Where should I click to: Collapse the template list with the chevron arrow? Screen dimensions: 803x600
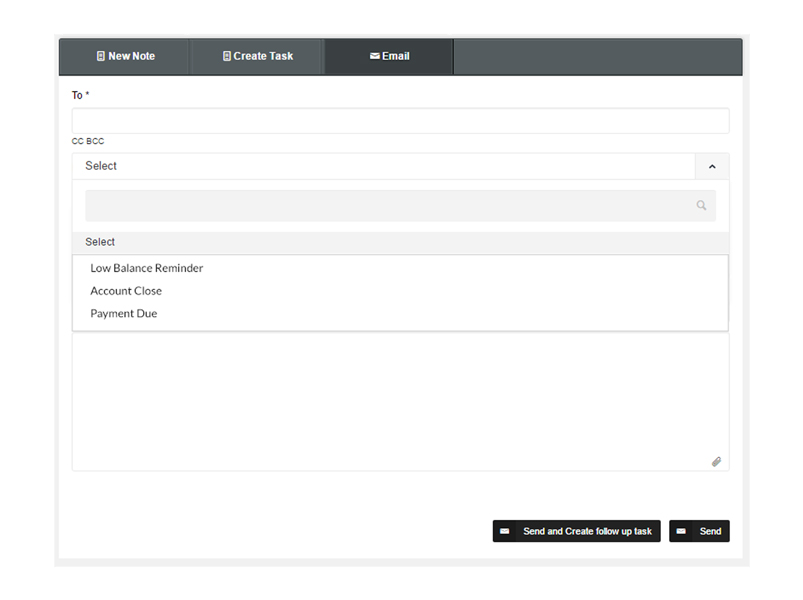coord(712,167)
